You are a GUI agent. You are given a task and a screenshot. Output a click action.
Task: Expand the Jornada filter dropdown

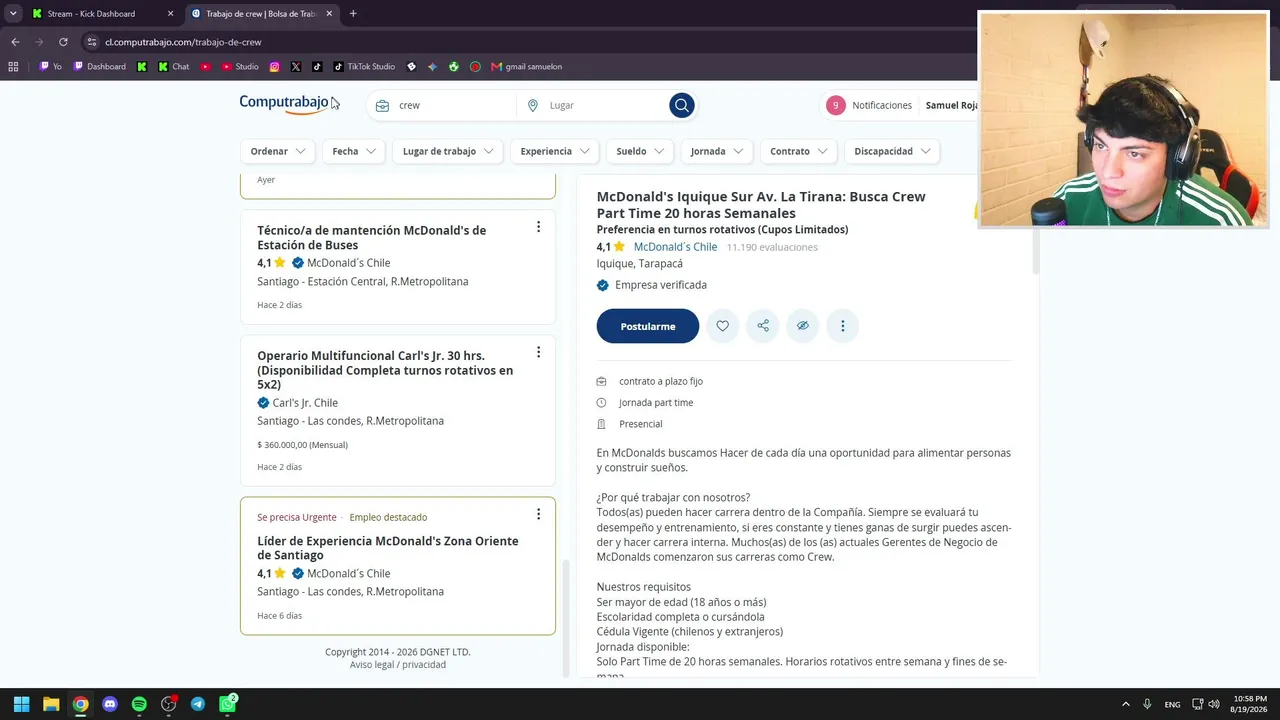[x=716, y=151]
